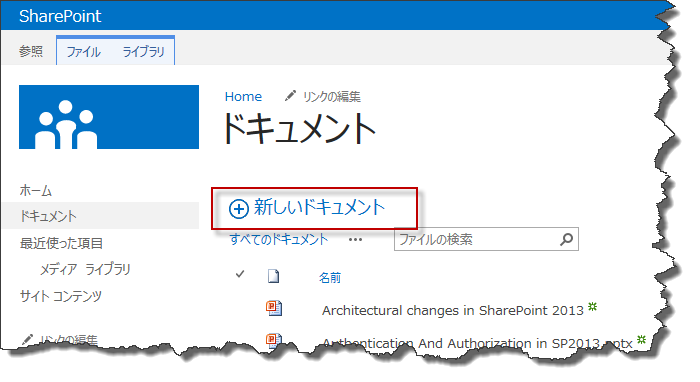Image resolution: width=700 pixels, height=382 pixels.
Task: Toggle the select-all checkmark in header
Action: (240, 274)
